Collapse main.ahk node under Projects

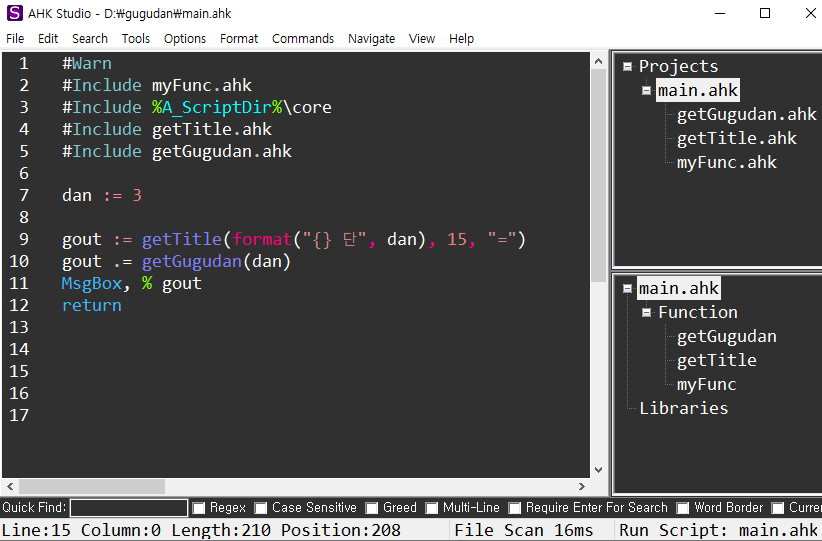click(x=647, y=91)
